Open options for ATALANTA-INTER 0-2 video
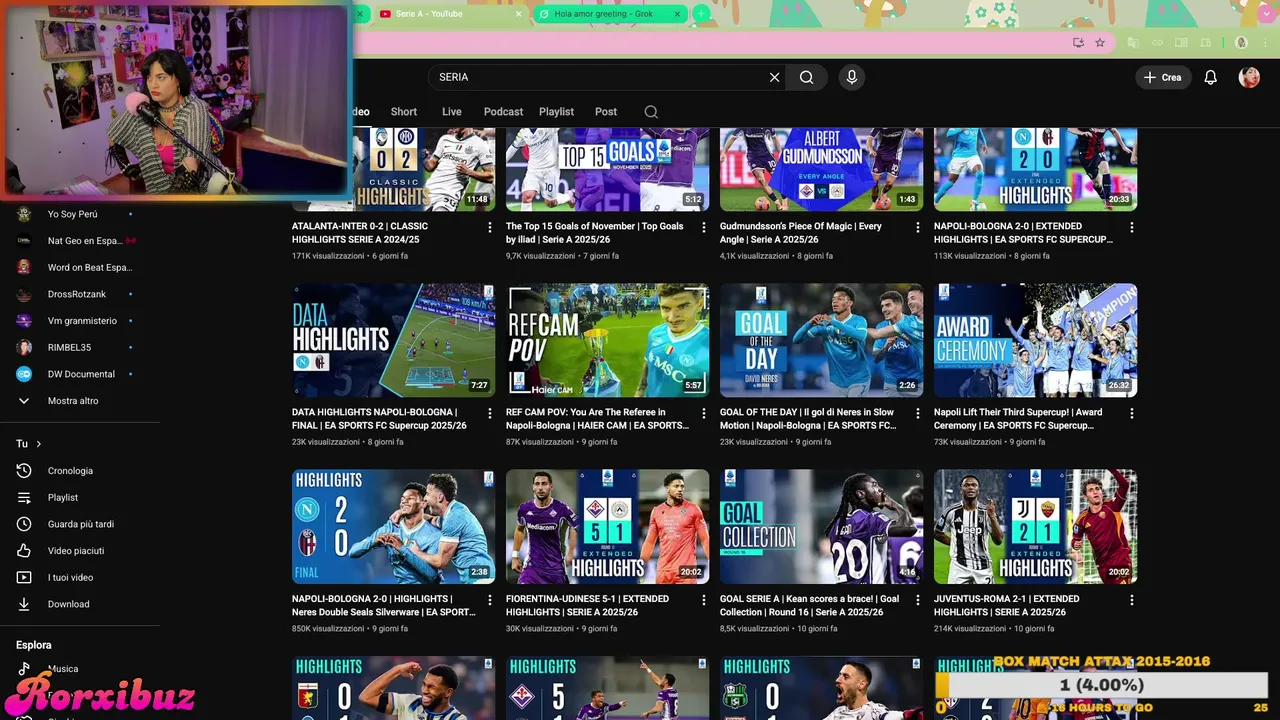The image size is (1280, 720). [490, 228]
